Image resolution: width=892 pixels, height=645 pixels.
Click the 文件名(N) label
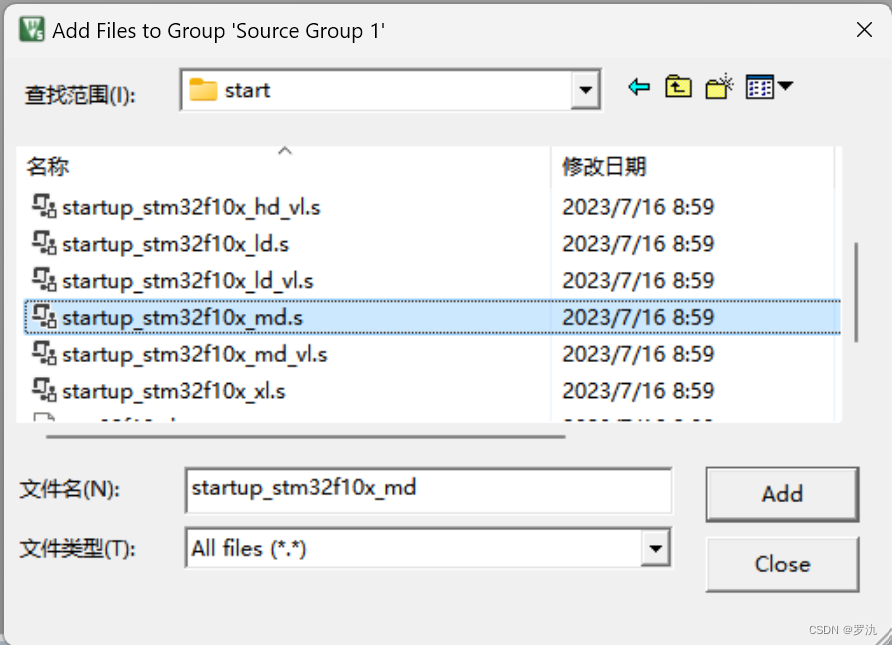[x=70, y=489]
